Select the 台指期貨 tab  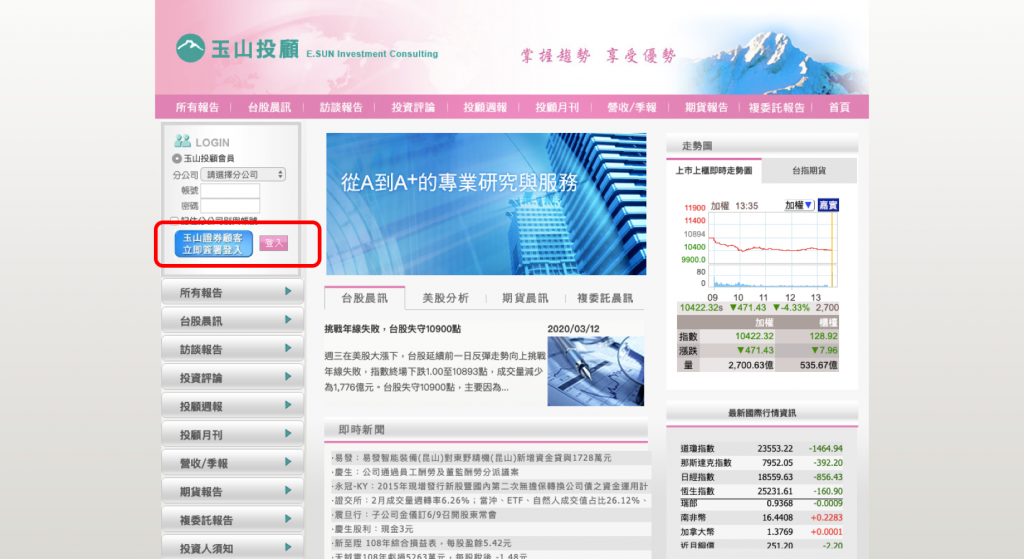[809, 170]
